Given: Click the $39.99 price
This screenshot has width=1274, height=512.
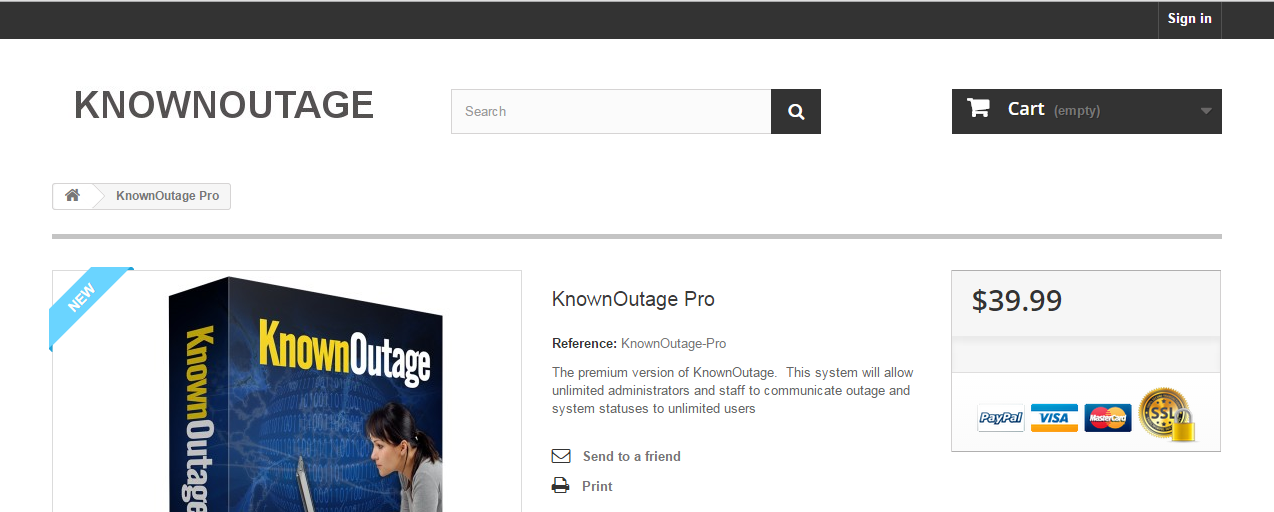Looking at the screenshot, I should 1017,300.
